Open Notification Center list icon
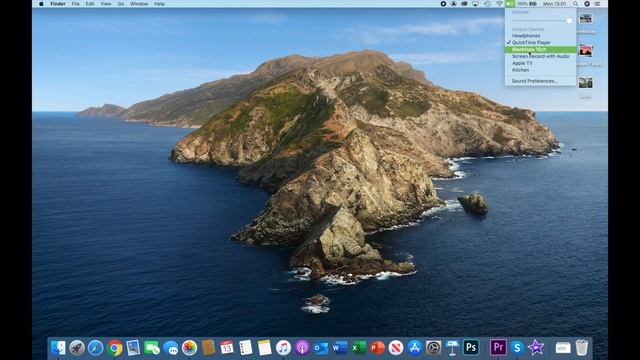 point(598,4)
